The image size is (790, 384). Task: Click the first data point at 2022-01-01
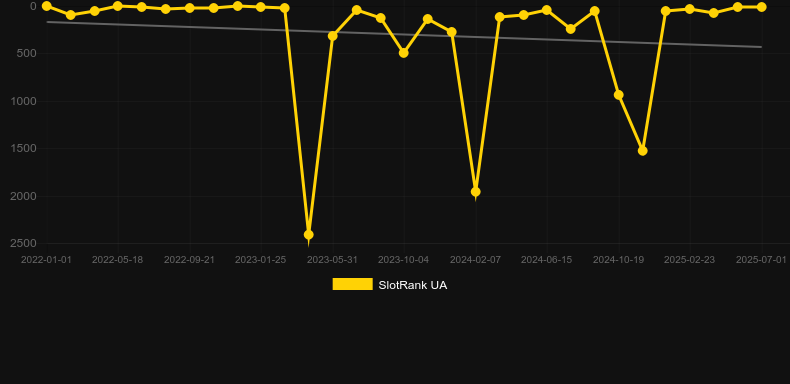[x=47, y=6]
